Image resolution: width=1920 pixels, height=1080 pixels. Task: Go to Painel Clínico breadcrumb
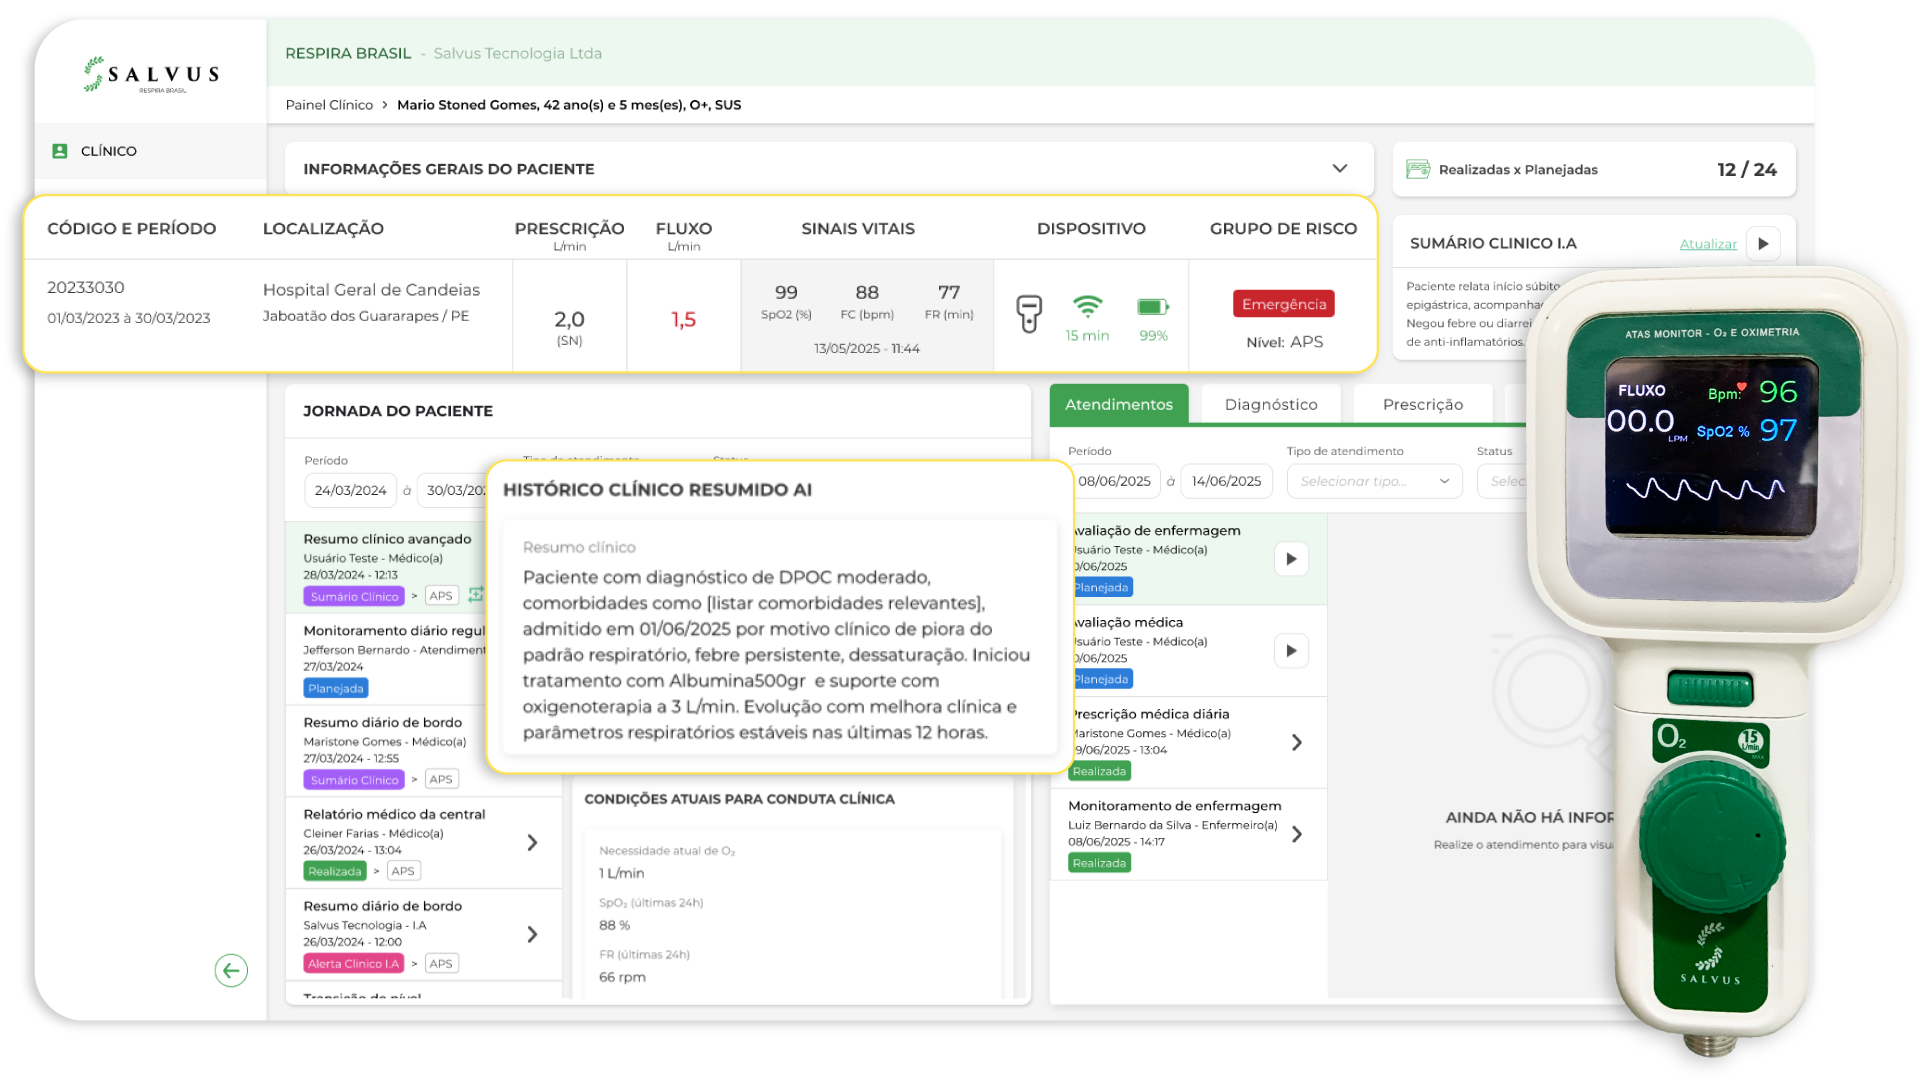(x=329, y=105)
